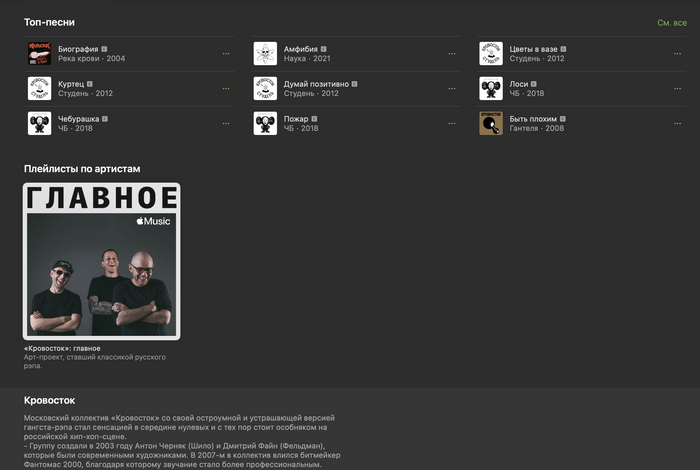
Task: Select the Чебурашка song row
Action: pos(129,123)
